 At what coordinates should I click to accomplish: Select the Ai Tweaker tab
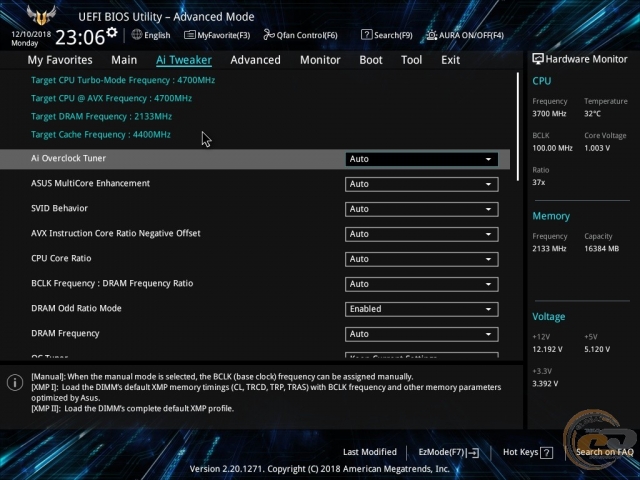[184, 60]
